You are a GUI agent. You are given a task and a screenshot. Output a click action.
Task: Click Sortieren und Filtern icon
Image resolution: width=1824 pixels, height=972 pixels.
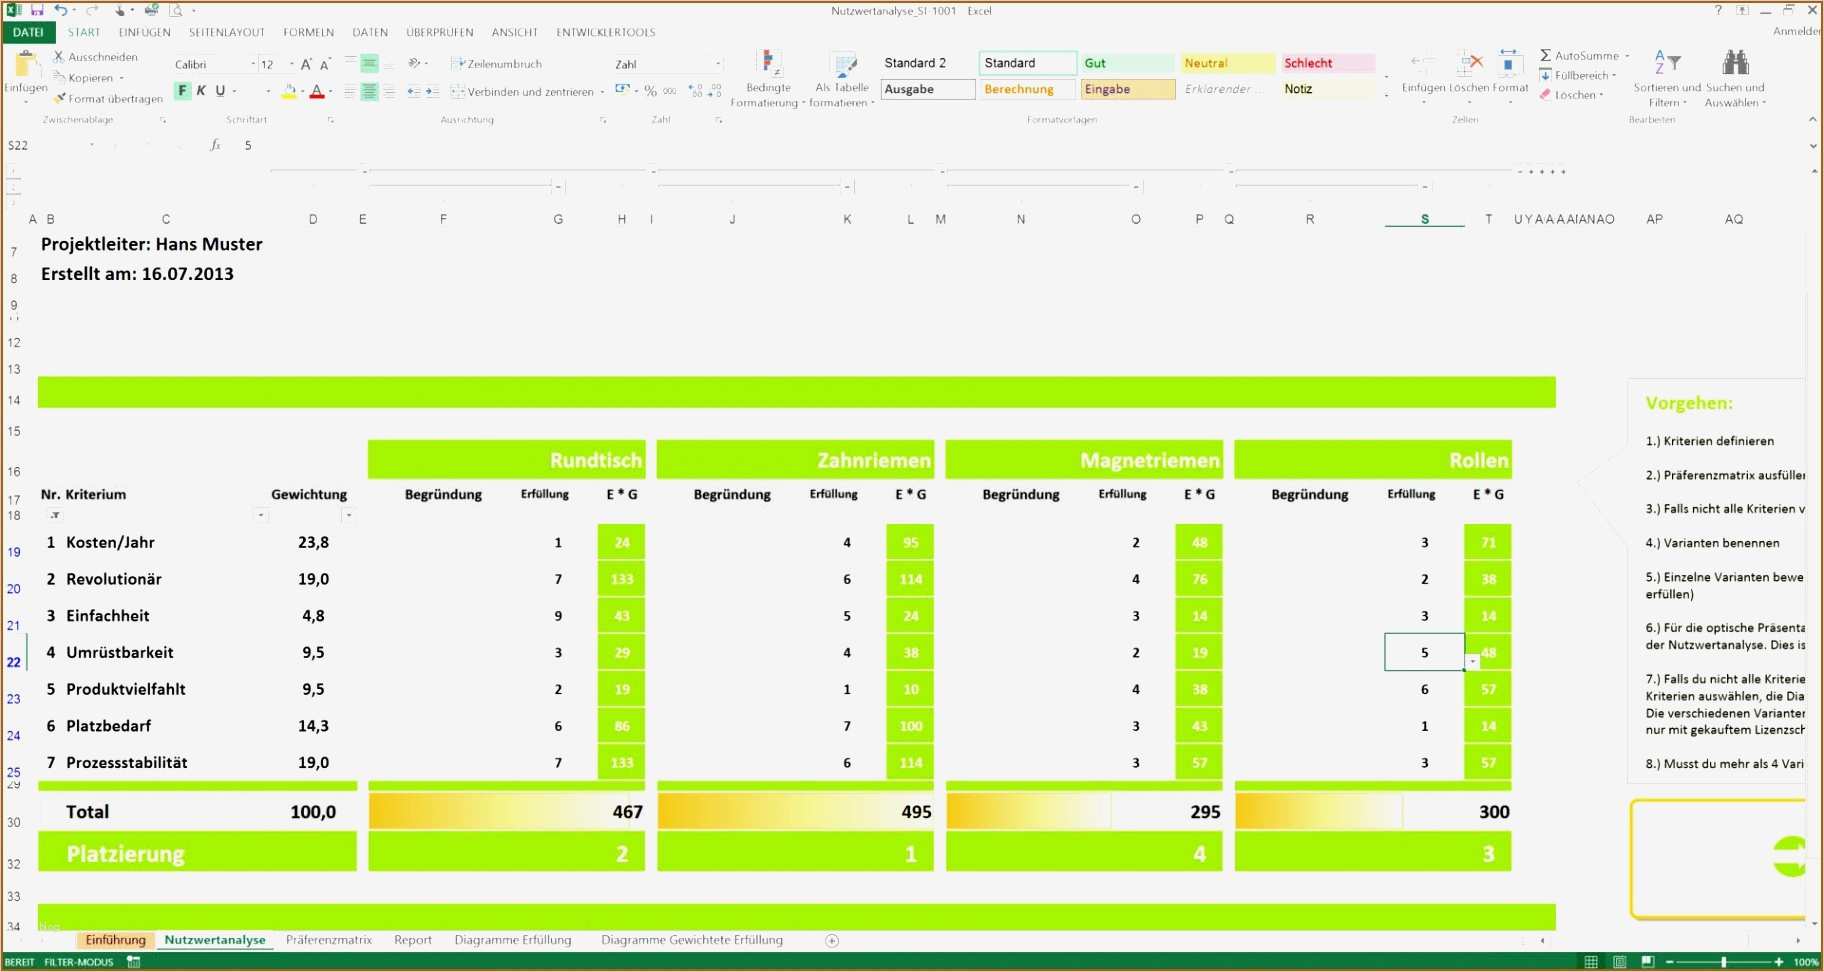point(1666,62)
